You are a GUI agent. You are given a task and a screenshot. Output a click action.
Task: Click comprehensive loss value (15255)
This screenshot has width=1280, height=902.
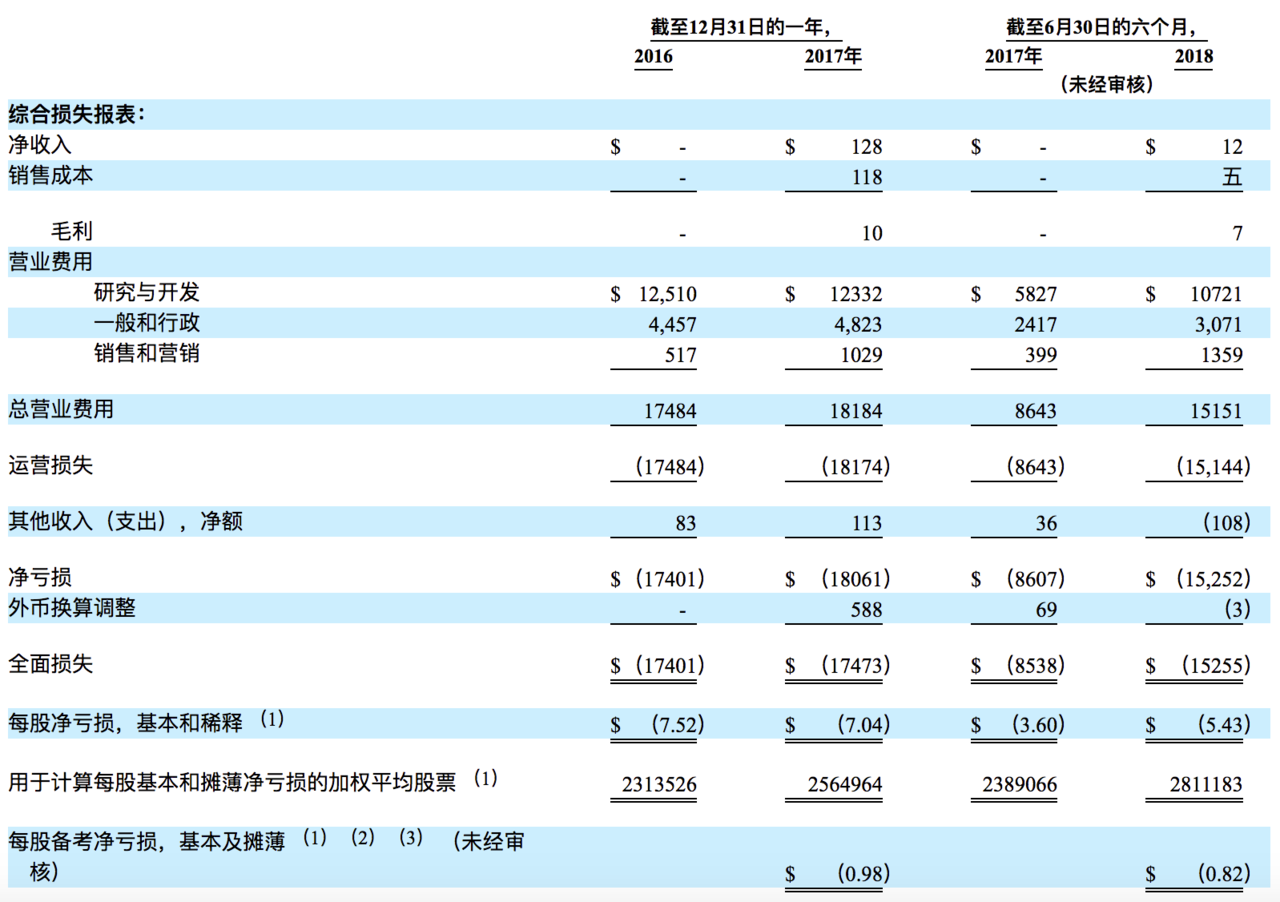point(1214,665)
